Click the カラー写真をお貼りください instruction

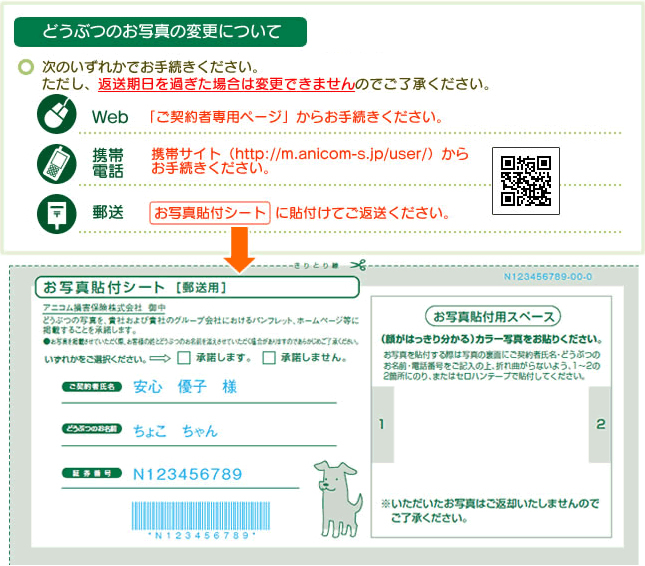[493, 339]
